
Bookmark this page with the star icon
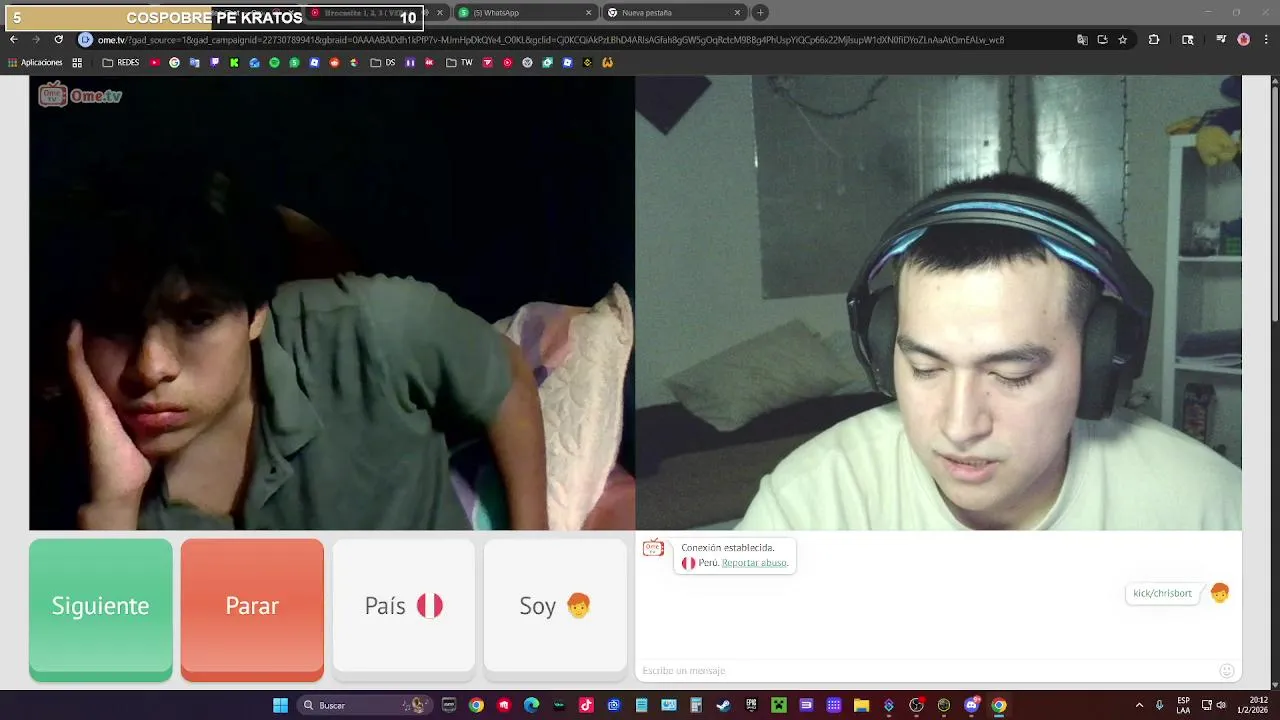tap(1123, 40)
